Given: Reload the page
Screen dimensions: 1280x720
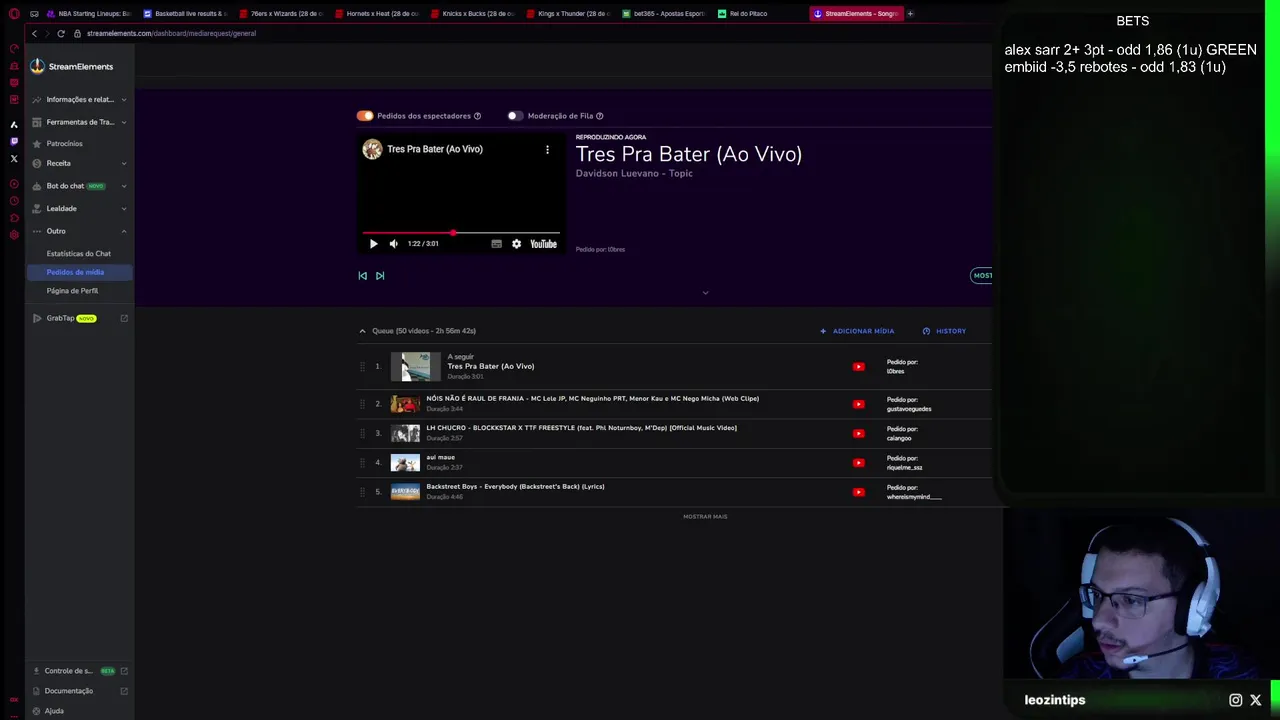Looking at the screenshot, I should [61, 34].
